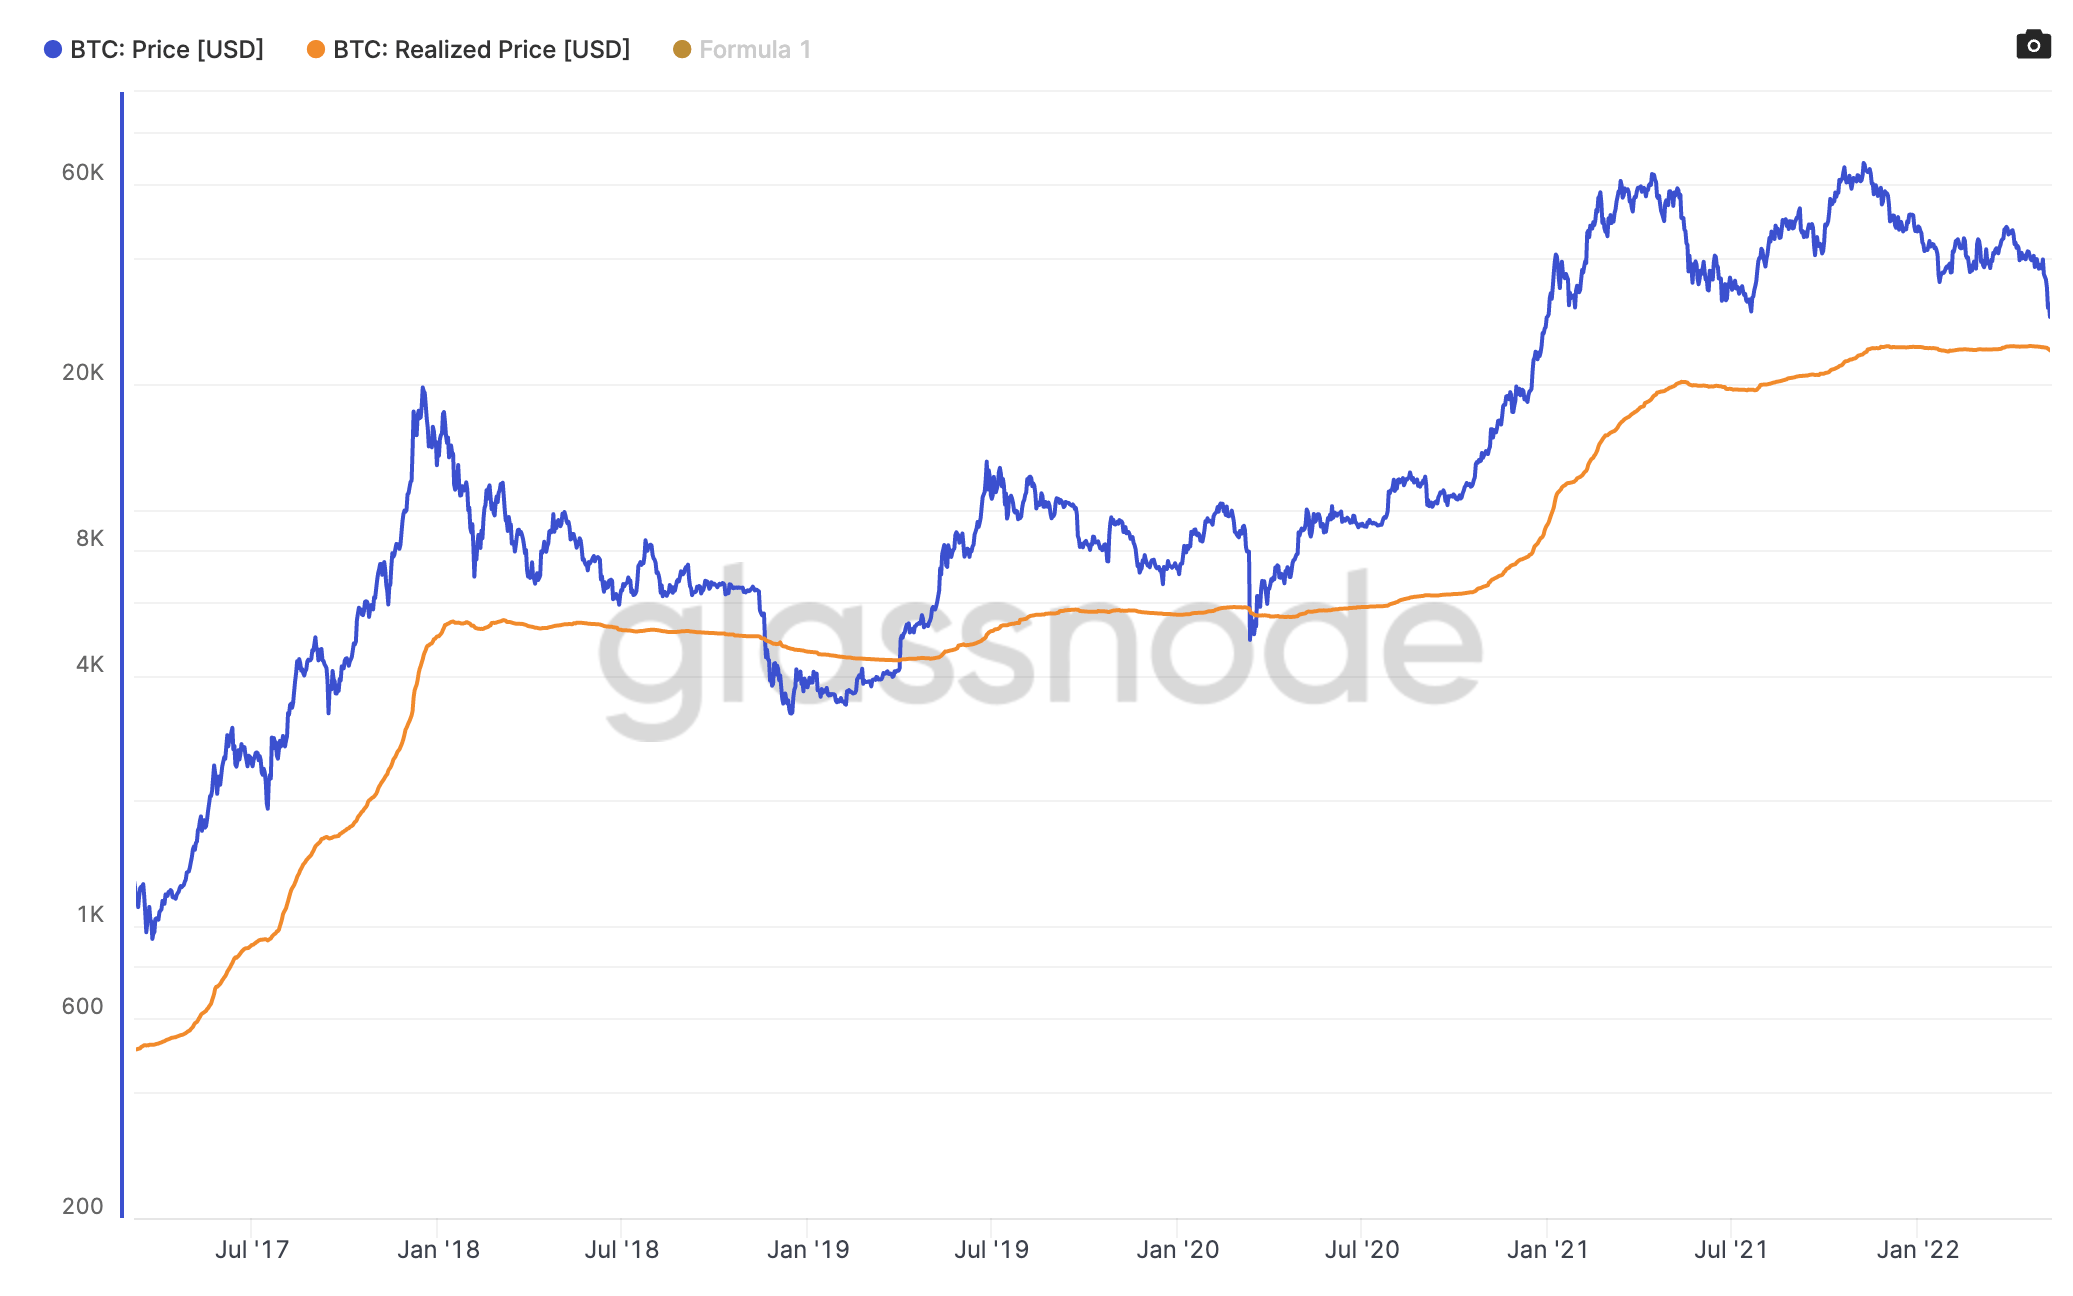Click the Jul '19 x-axis label
2073x1296 pixels.
pyautogui.click(x=991, y=1249)
